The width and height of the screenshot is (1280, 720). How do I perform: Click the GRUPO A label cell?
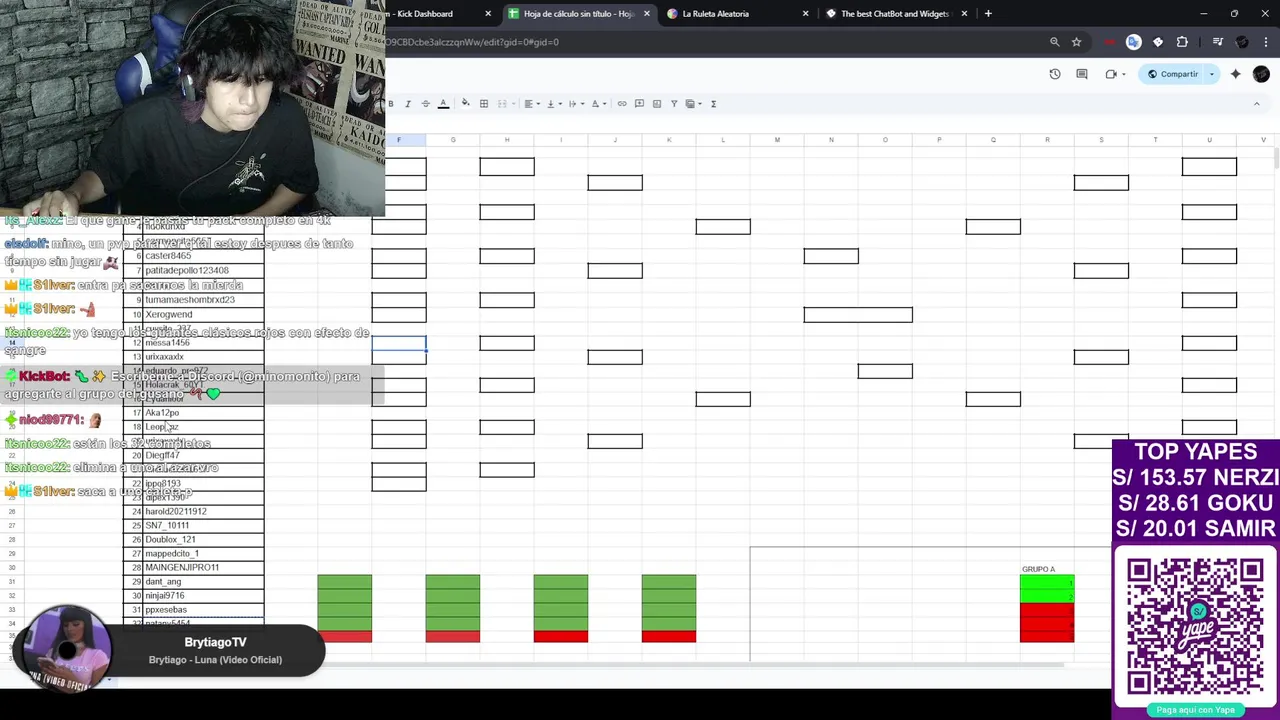(x=1047, y=569)
